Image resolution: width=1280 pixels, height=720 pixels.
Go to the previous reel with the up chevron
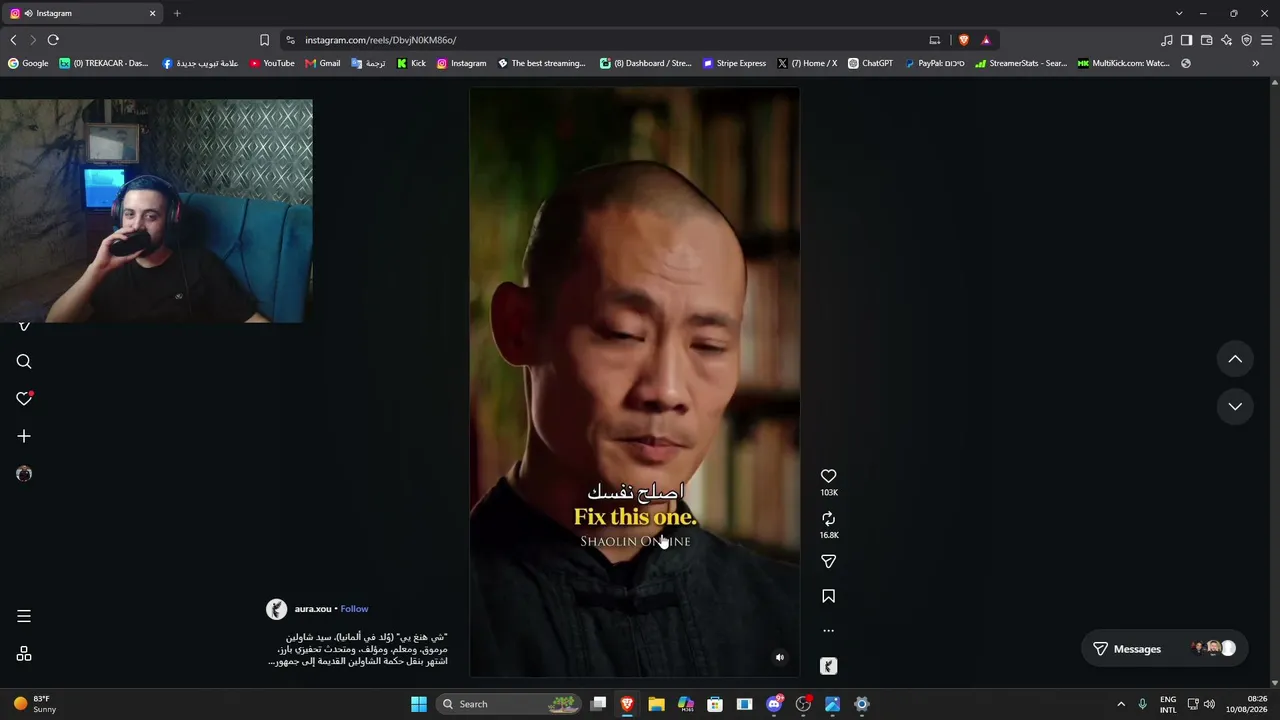tap(1235, 359)
